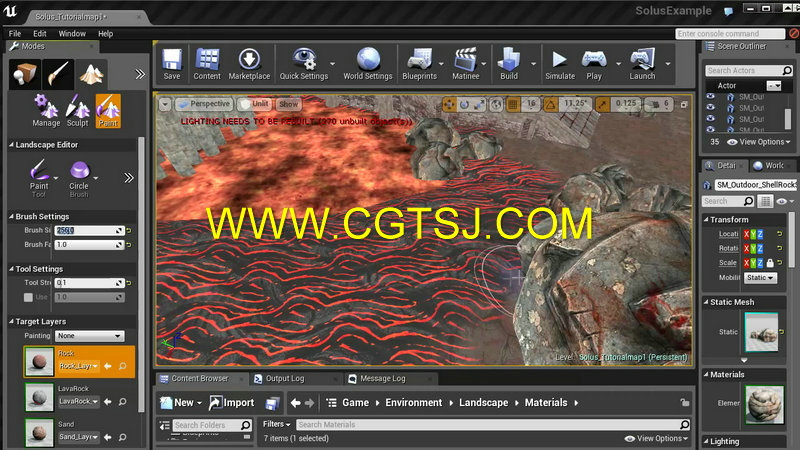The width and height of the screenshot is (800, 450).
Task: Find Sand layer in content browser
Action: click(122, 437)
